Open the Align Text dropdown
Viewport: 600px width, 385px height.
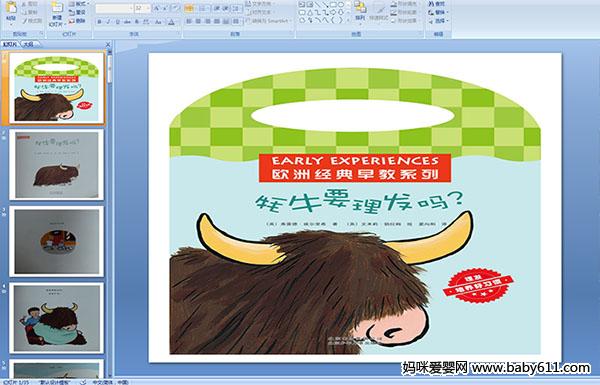point(259,12)
